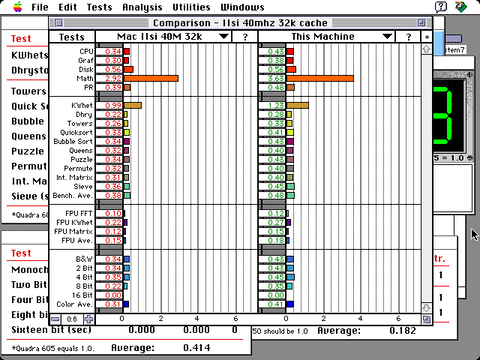Select the KWhet row label in Comparison
This screenshot has width=480, height=360.
82,105
